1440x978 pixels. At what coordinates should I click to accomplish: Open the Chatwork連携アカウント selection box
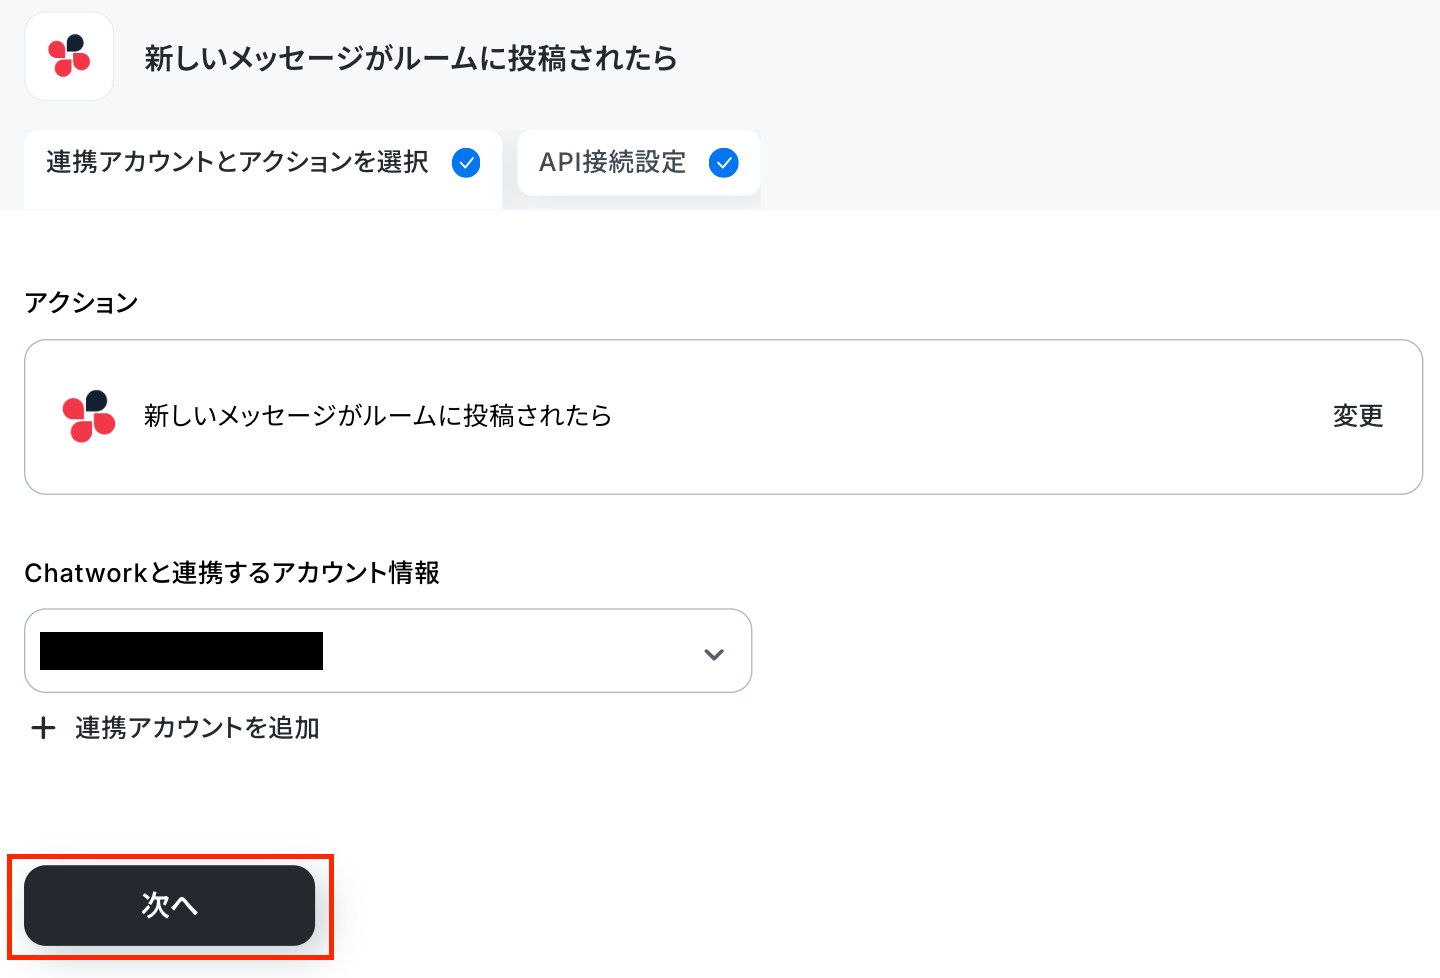point(388,651)
